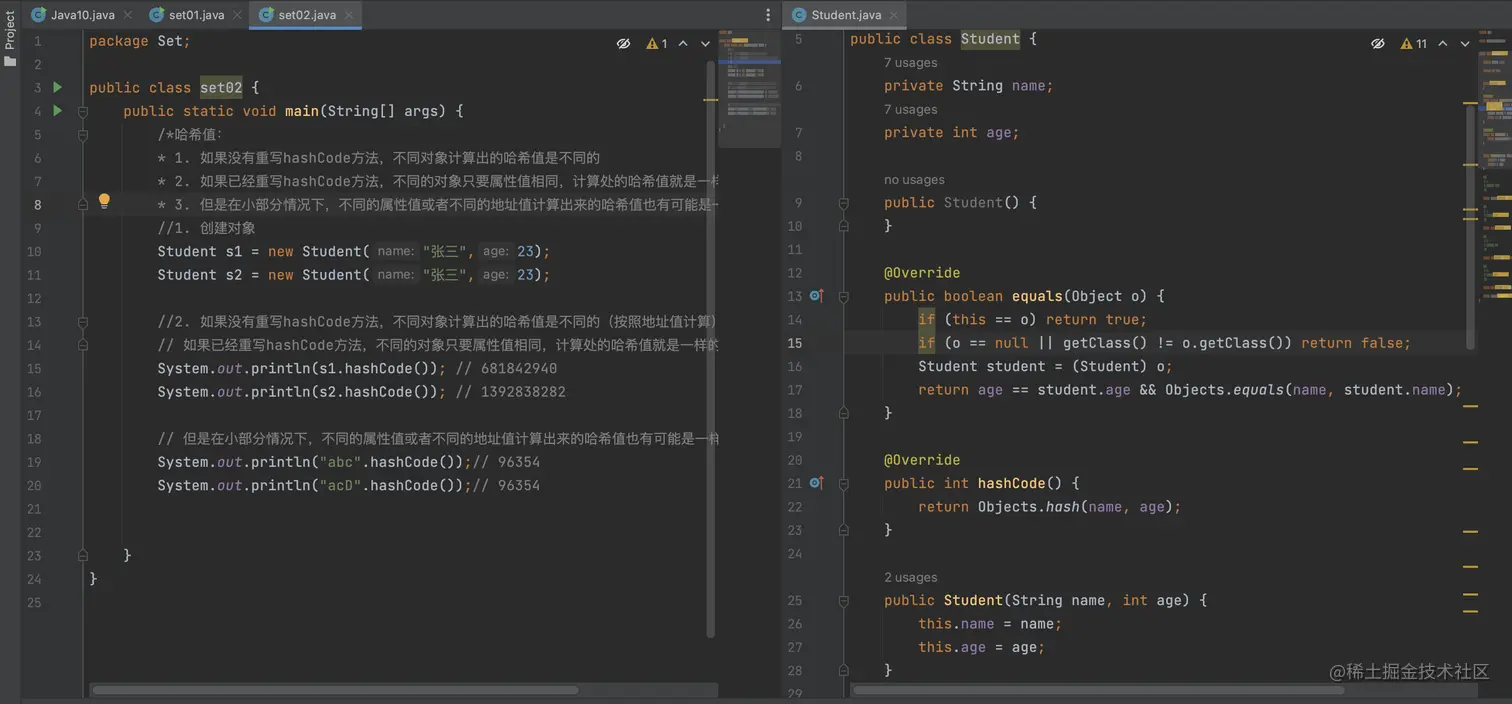Go to next highlighted problem in Student.java
Viewport: 1512px width, 704px height.
coord(1465,44)
